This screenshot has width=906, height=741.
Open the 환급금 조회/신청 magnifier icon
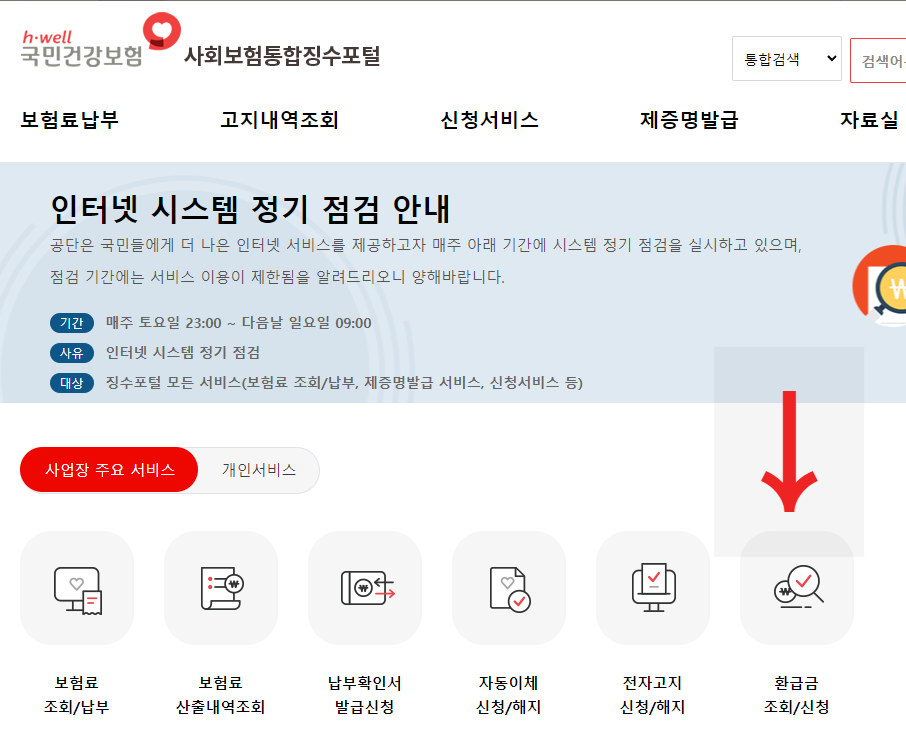(797, 588)
